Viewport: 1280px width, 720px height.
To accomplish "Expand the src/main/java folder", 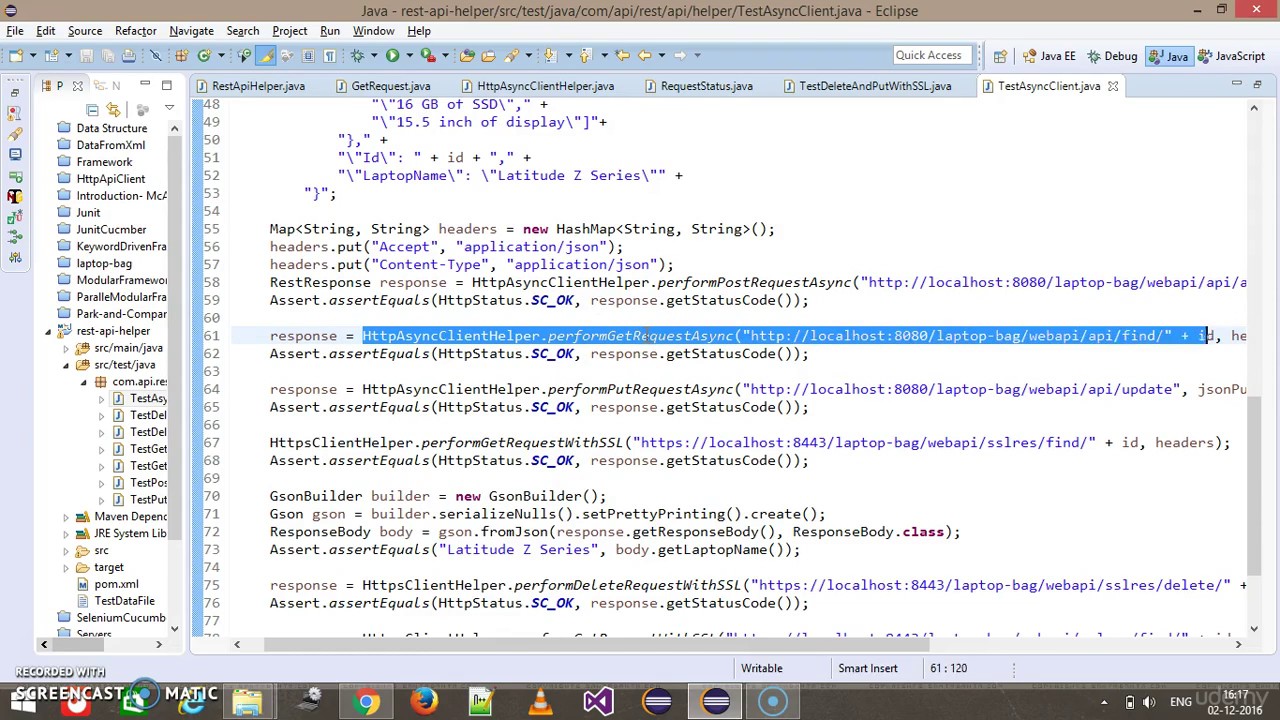I will pos(67,348).
